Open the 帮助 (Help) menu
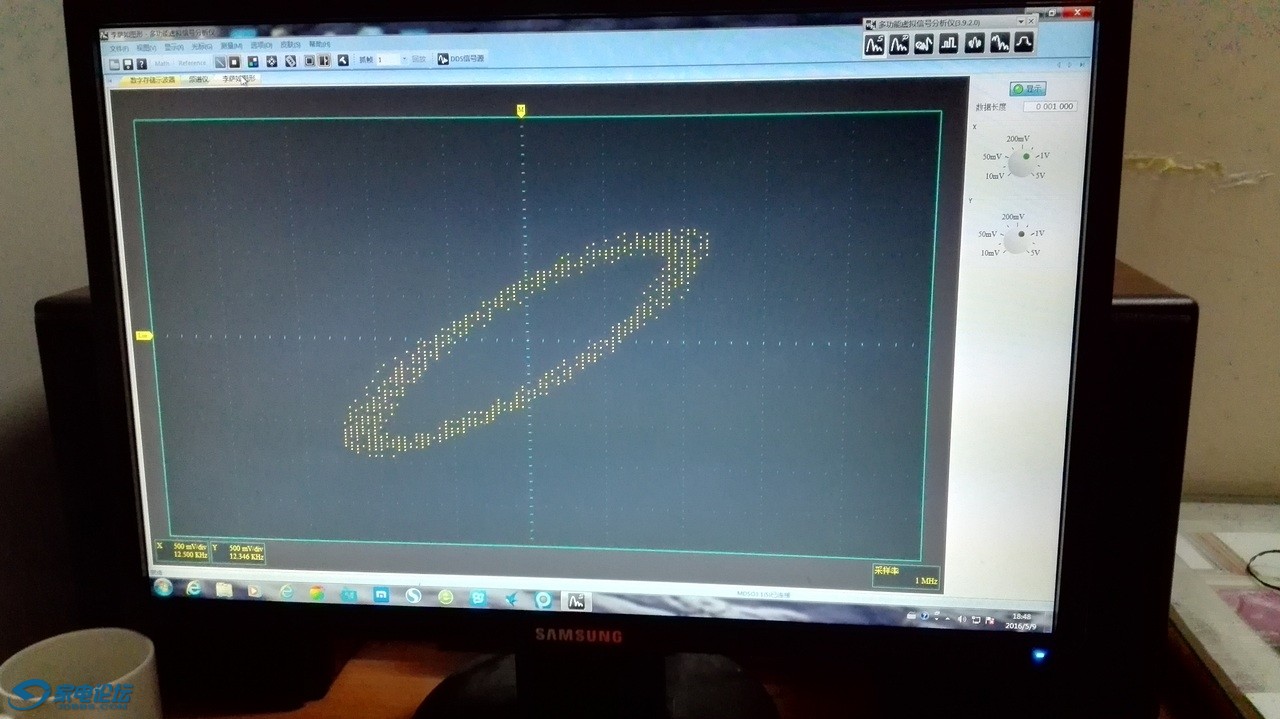Screen dimensions: 1280x719 [x=319, y=45]
